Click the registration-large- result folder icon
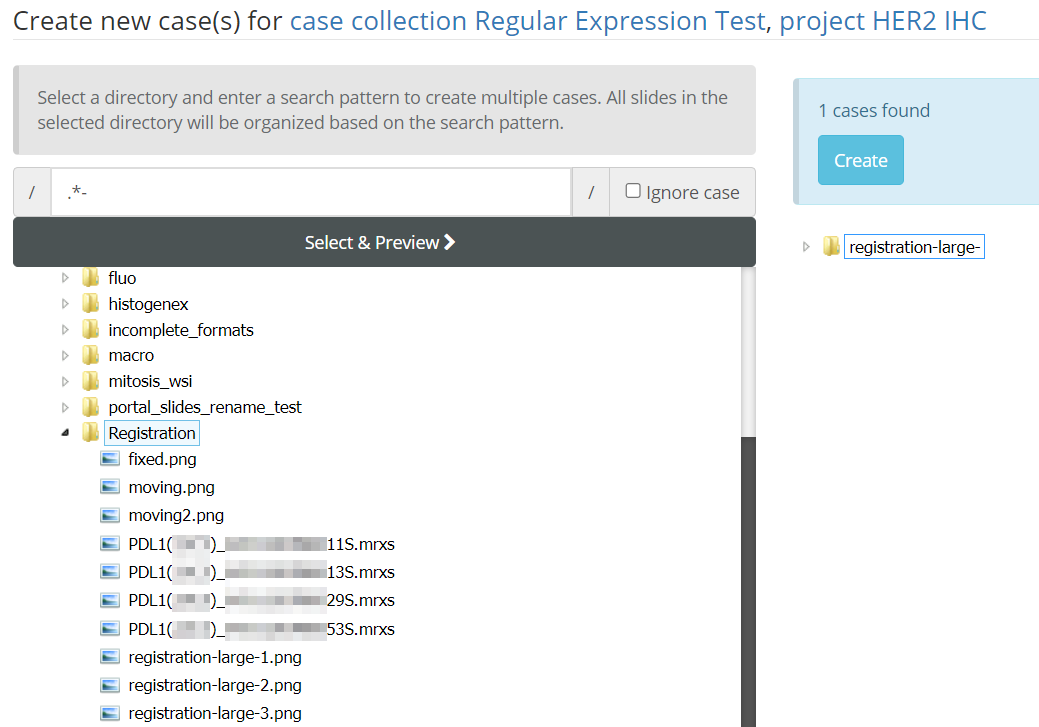Screen dimensions: 1039x727 click(x=831, y=247)
